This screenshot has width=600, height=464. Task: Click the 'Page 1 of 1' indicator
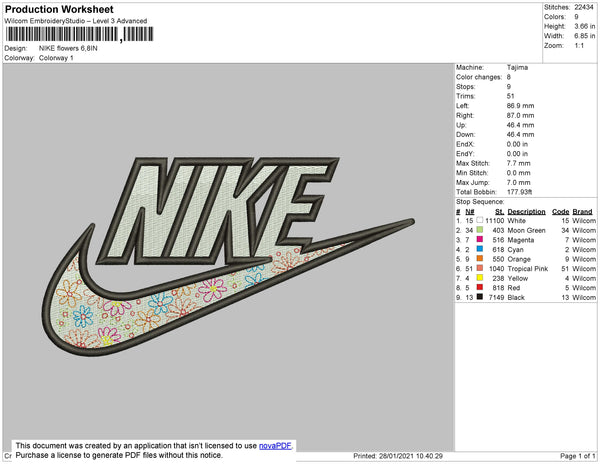(577, 456)
